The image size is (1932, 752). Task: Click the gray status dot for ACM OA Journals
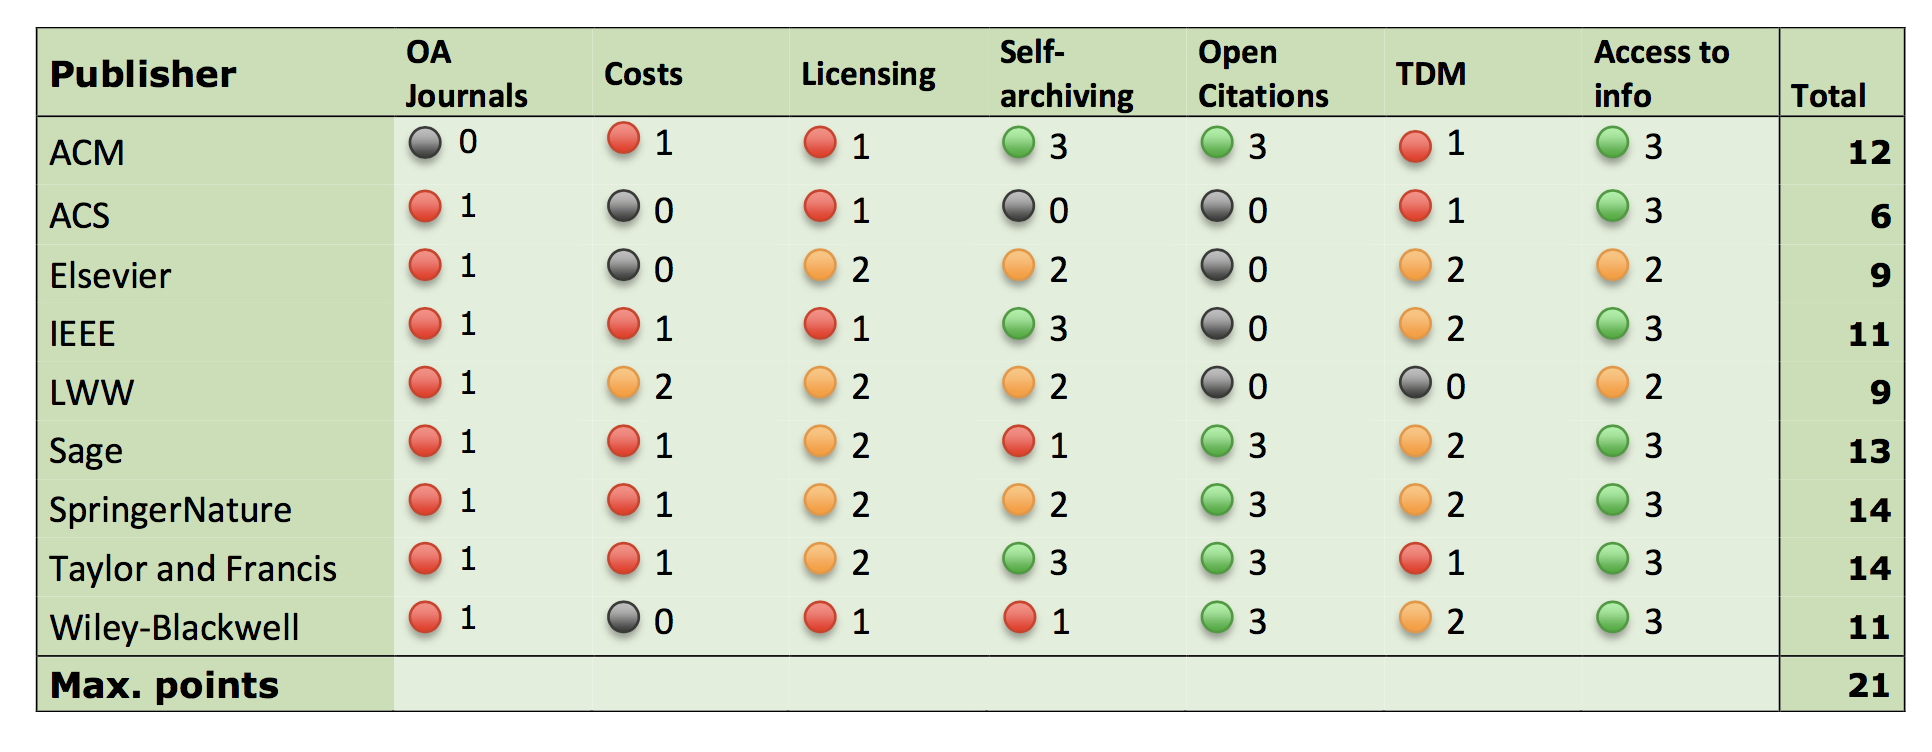[425, 143]
